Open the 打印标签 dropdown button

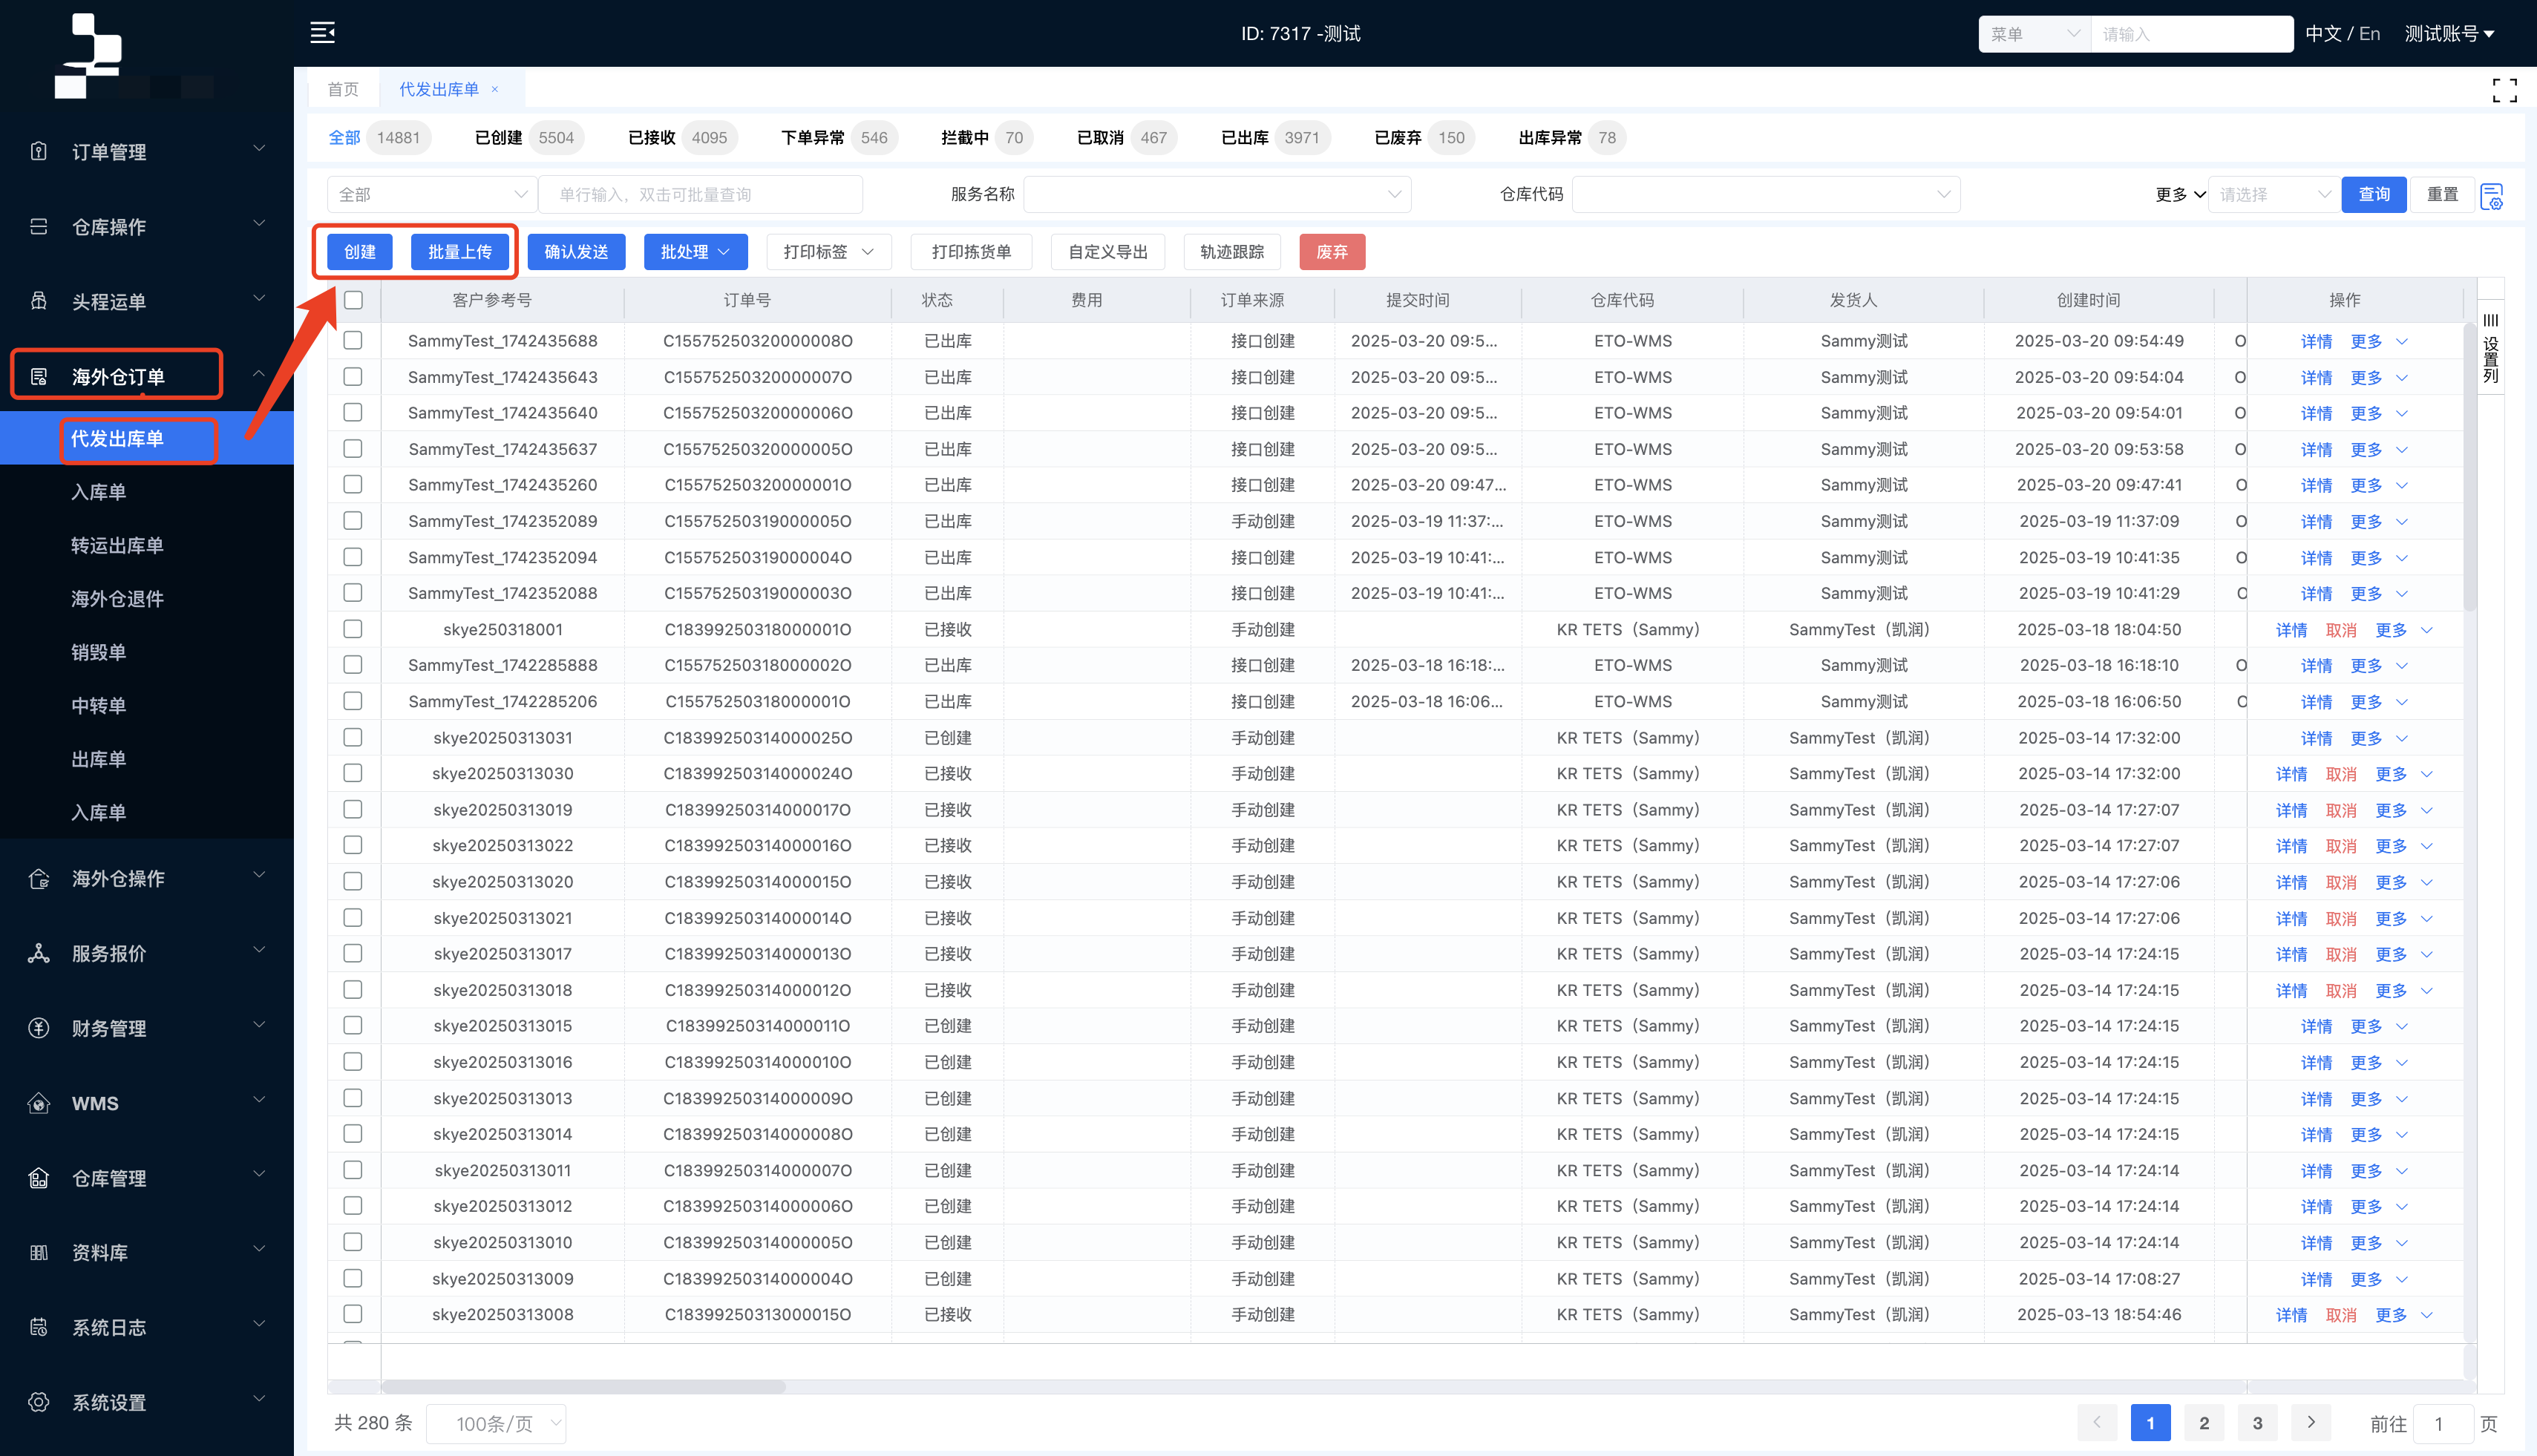pos(829,252)
